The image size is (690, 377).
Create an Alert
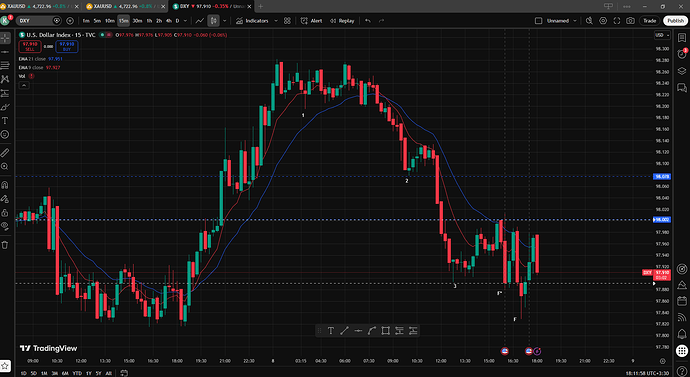tap(311, 21)
